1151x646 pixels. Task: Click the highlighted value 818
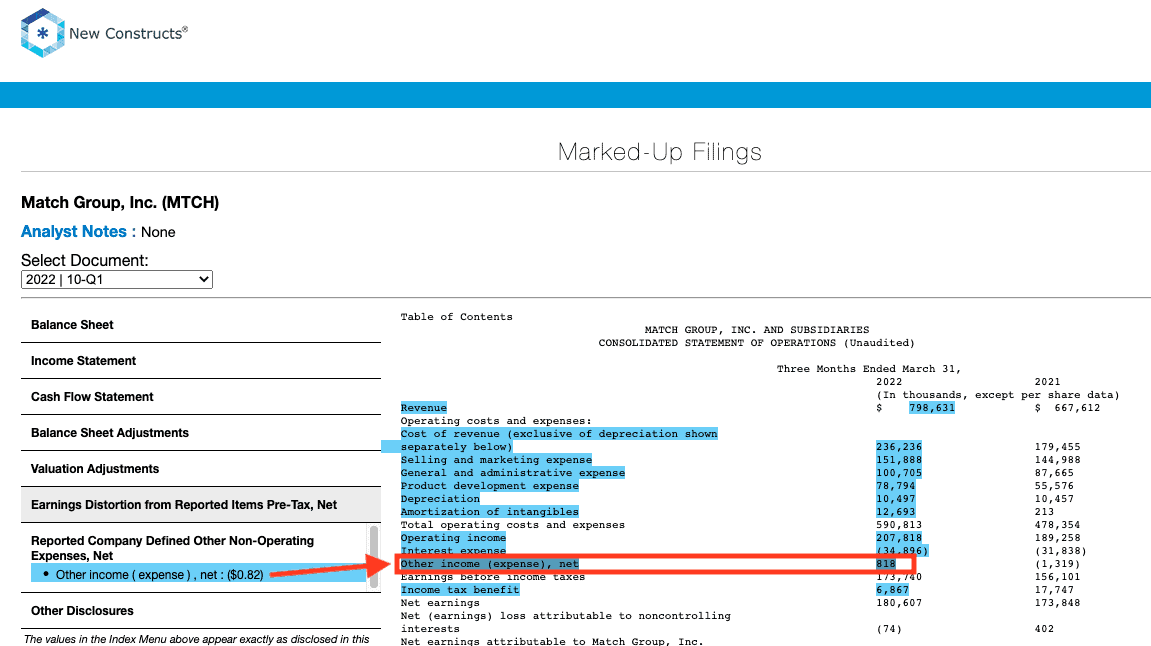click(x=886, y=565)
